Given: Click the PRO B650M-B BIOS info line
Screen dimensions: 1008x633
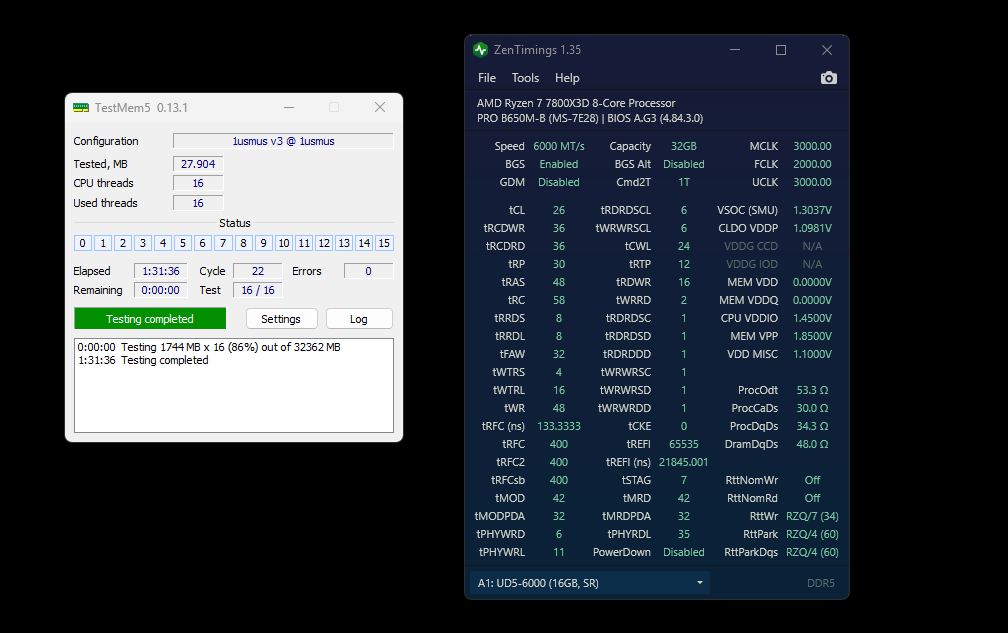Looking at the screenshot, I should click(590, 118).
